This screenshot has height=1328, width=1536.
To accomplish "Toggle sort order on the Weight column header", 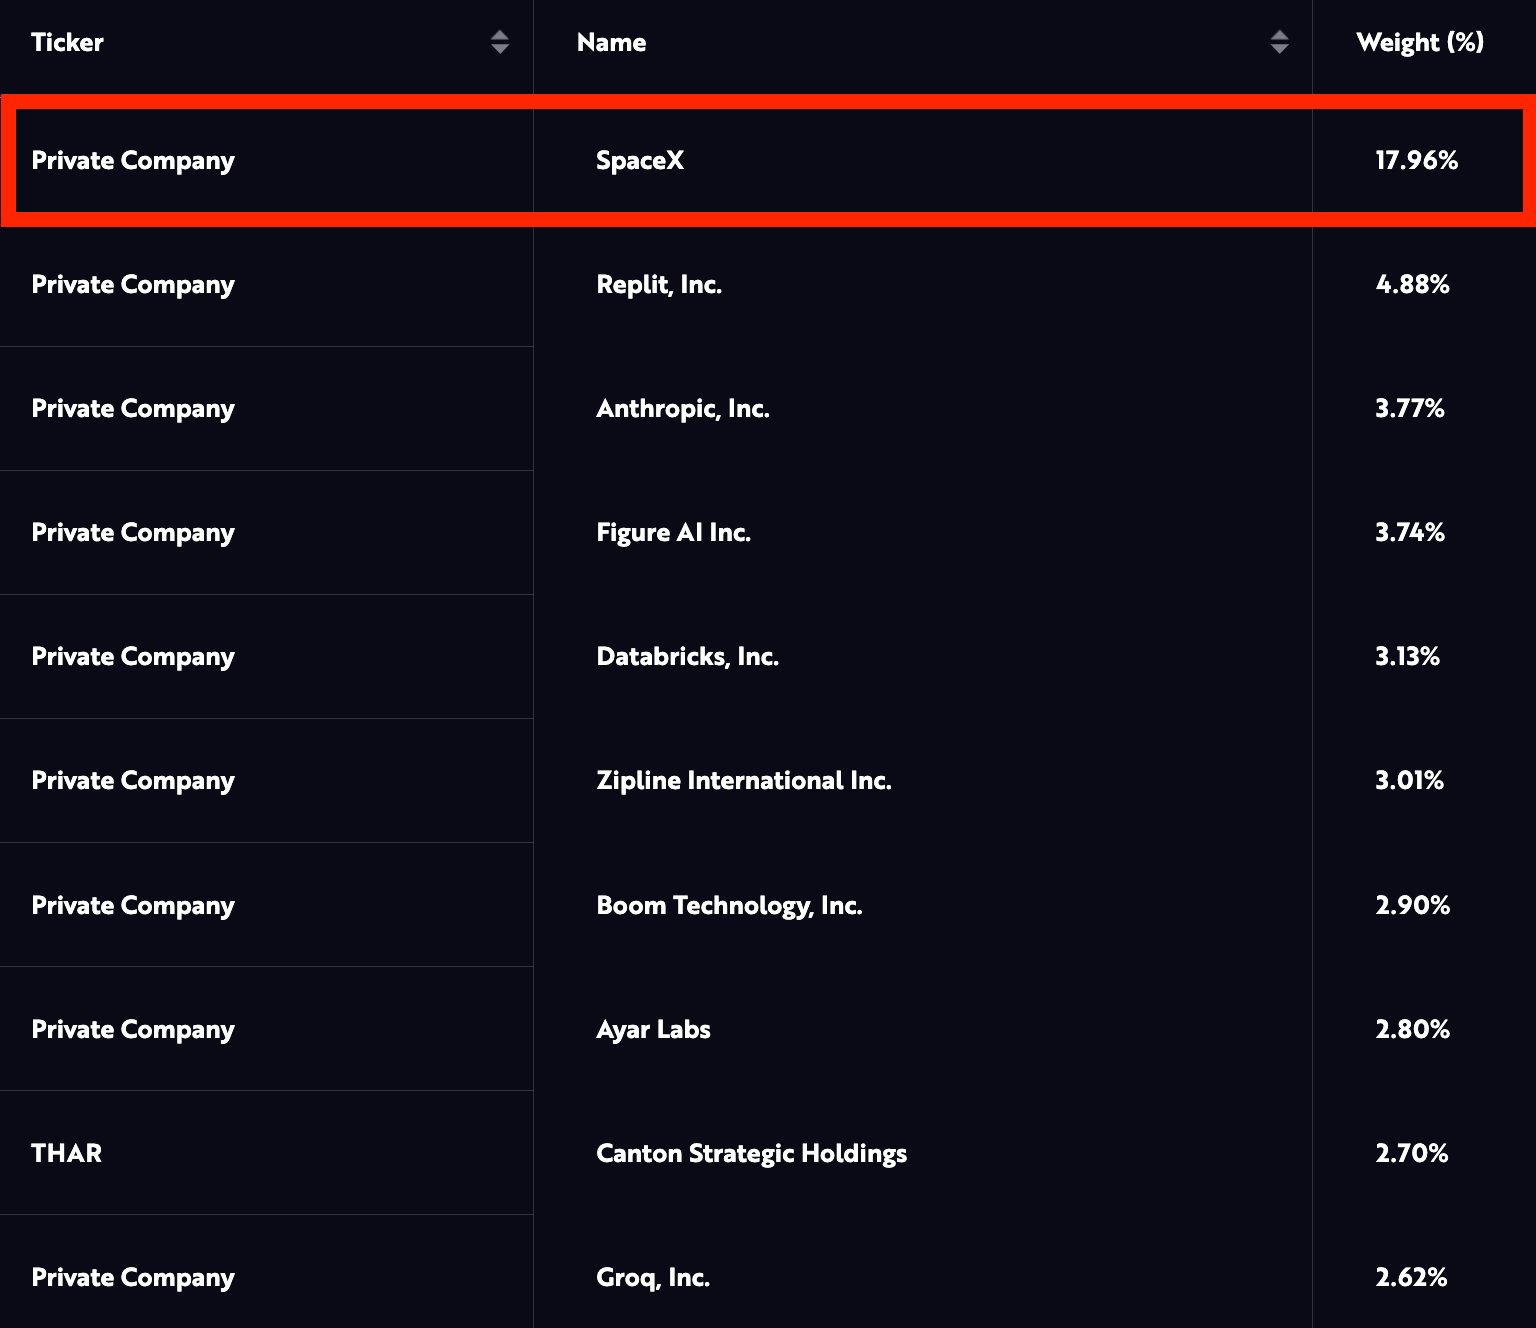I will click(1420, 43).
